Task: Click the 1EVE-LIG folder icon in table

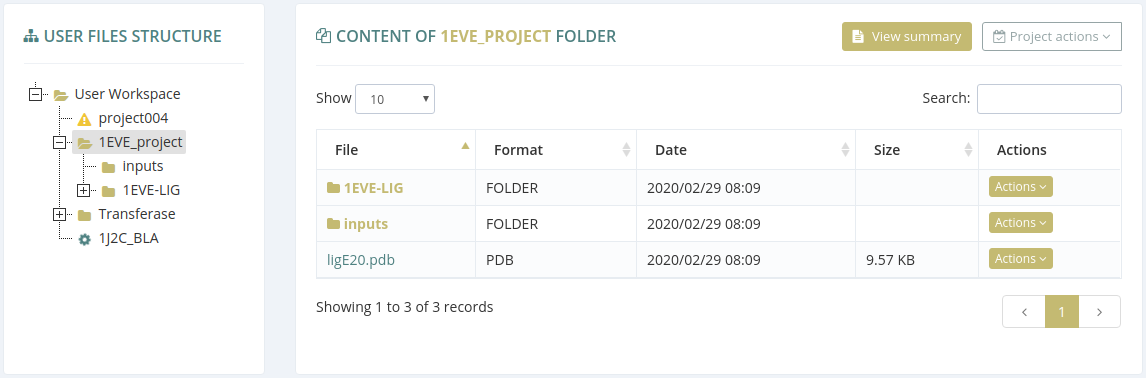Action: [x=333, y=188]
